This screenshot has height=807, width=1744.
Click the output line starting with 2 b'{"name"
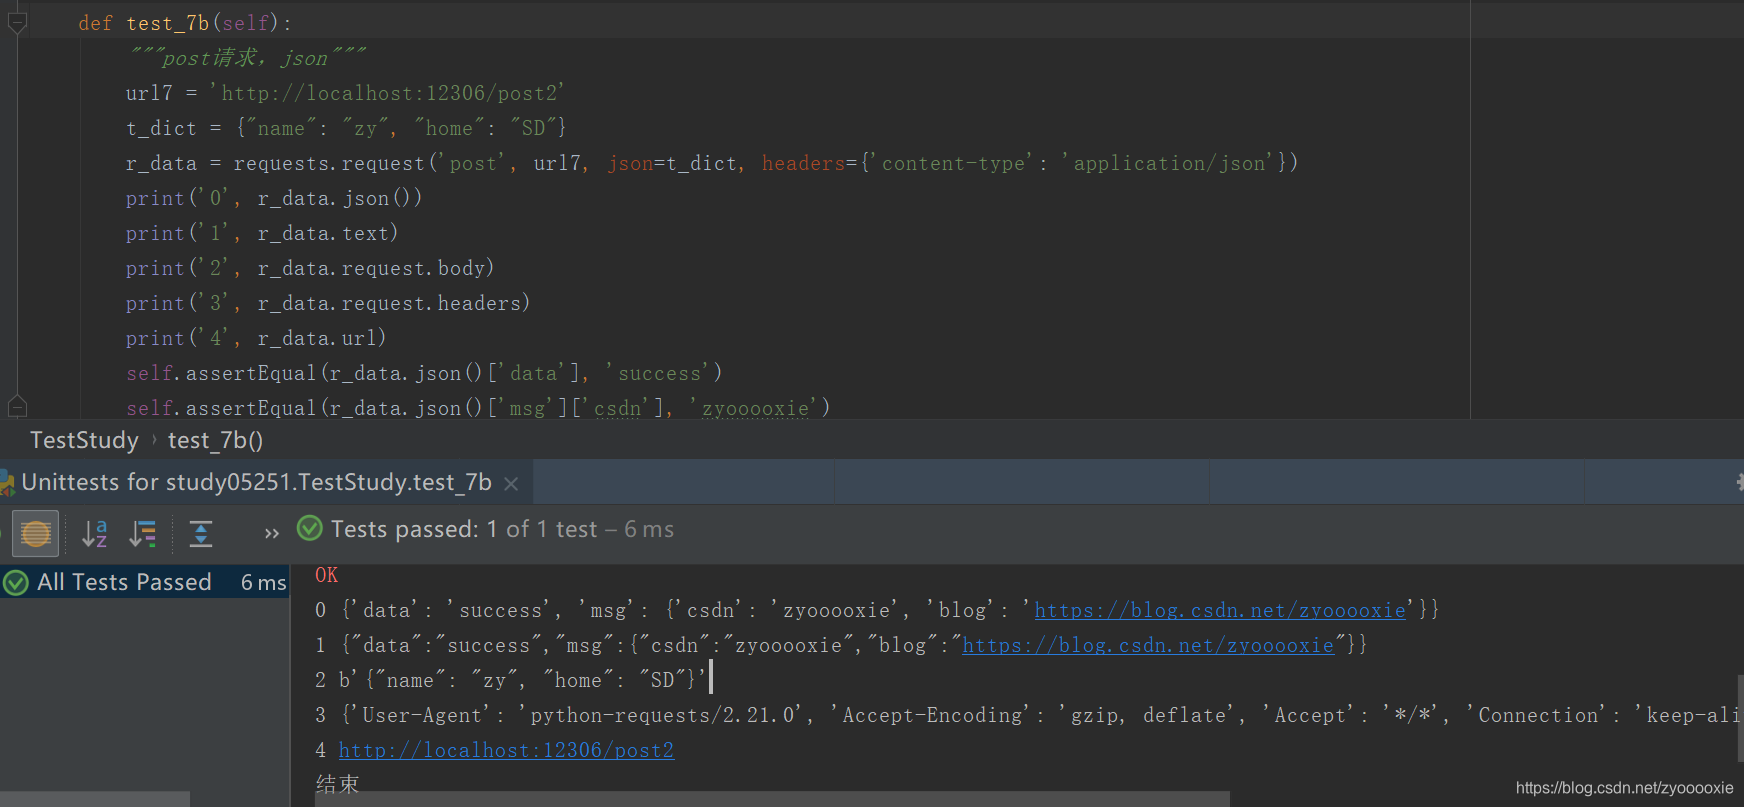[510, 680]
